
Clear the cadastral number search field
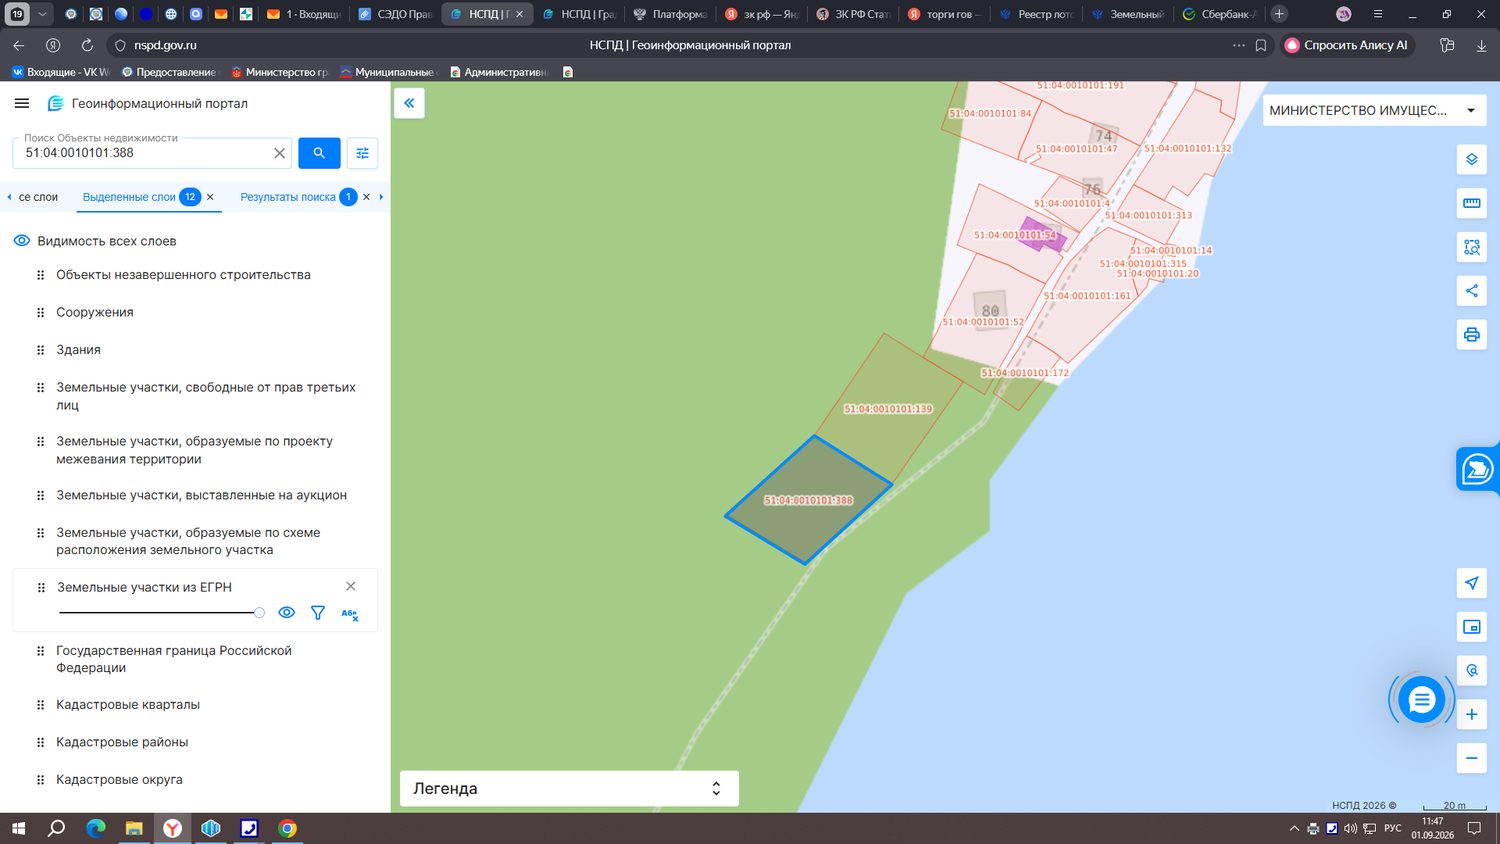point(280,153)
